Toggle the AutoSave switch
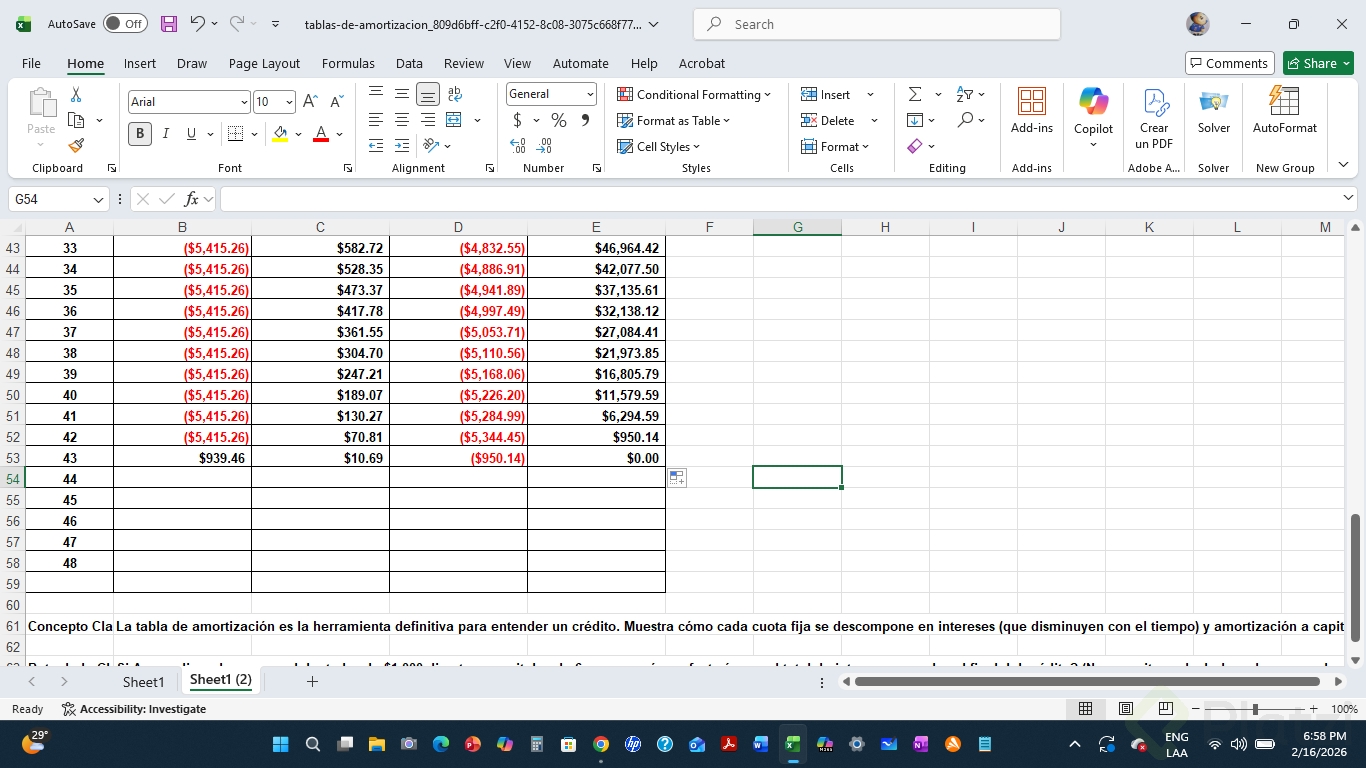1366x768 pixels. [x=125, y=24]
